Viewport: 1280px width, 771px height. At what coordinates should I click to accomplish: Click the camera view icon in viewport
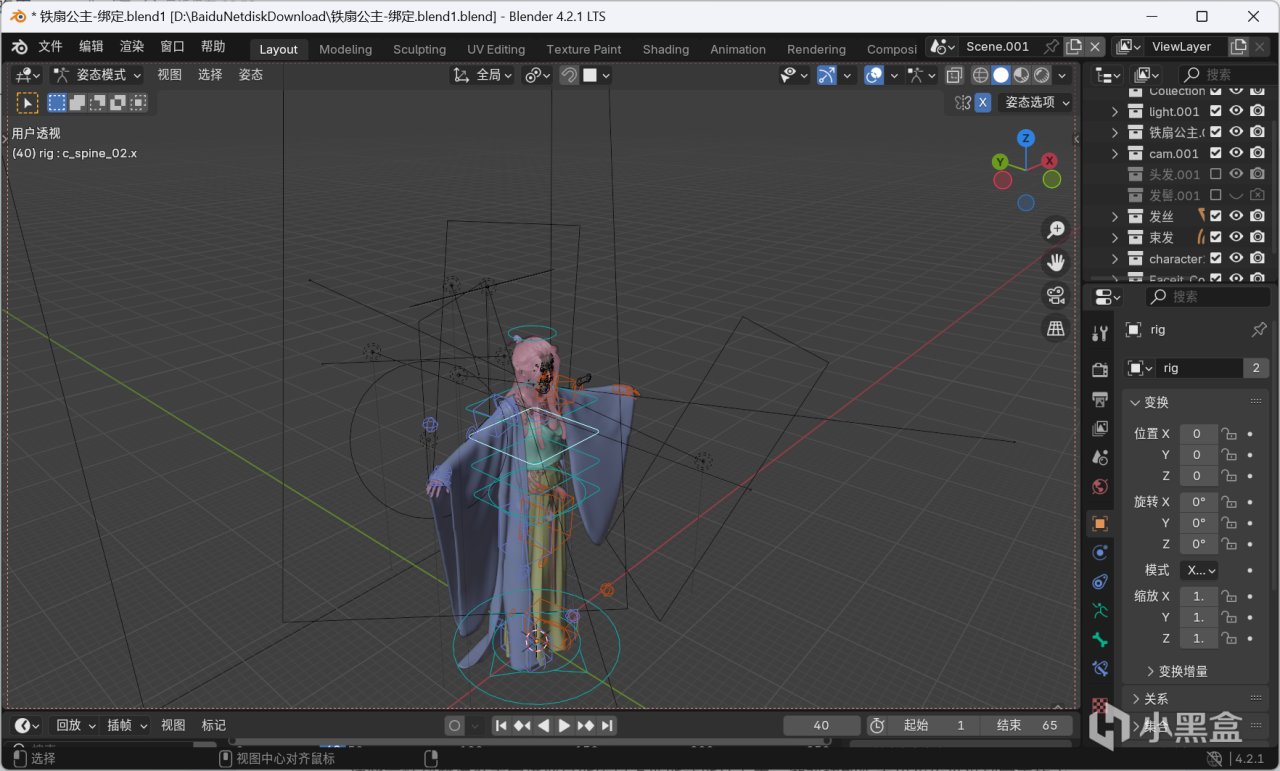pyautogui.click(x=1055, y=295)
